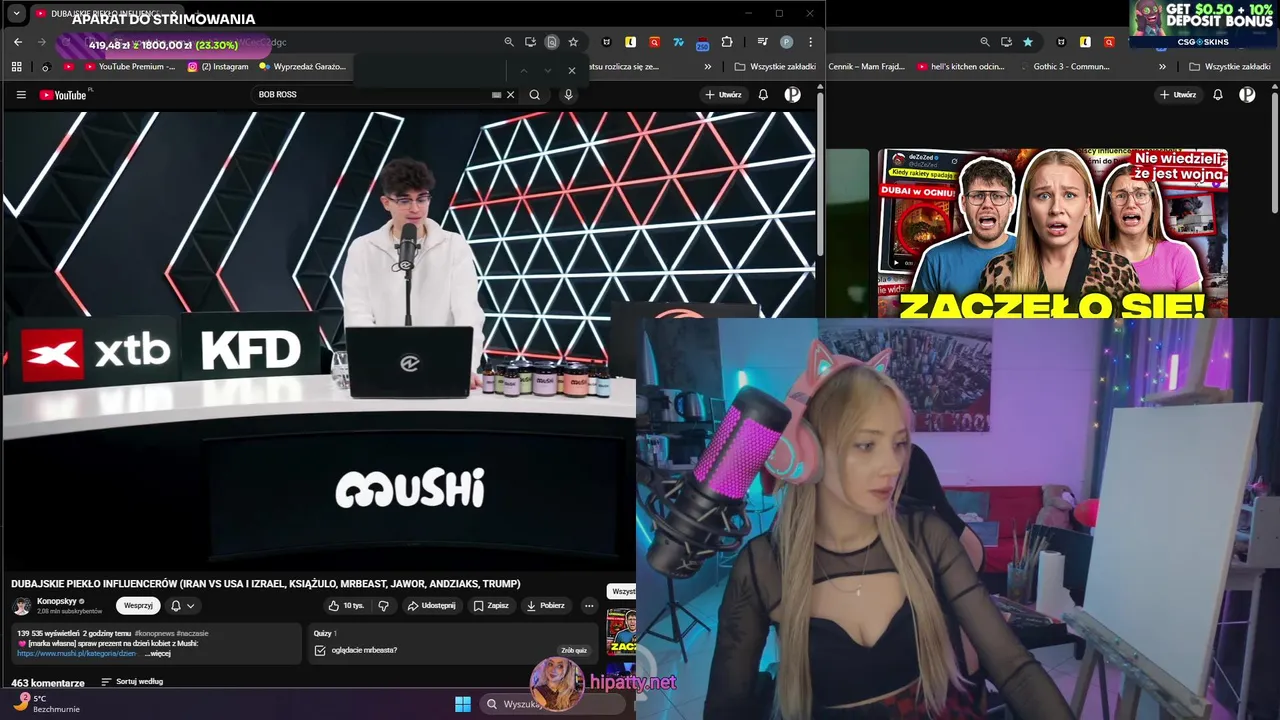
Task: Run the YouTube search magnifier button
Action: pyautogui.click(x=535, y=95)
